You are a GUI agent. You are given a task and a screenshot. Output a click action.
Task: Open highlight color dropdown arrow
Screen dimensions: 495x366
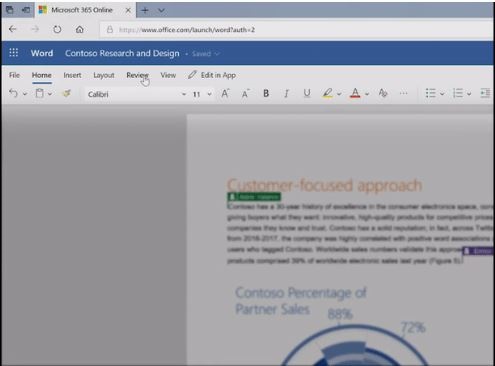click(x=339, y=94)
